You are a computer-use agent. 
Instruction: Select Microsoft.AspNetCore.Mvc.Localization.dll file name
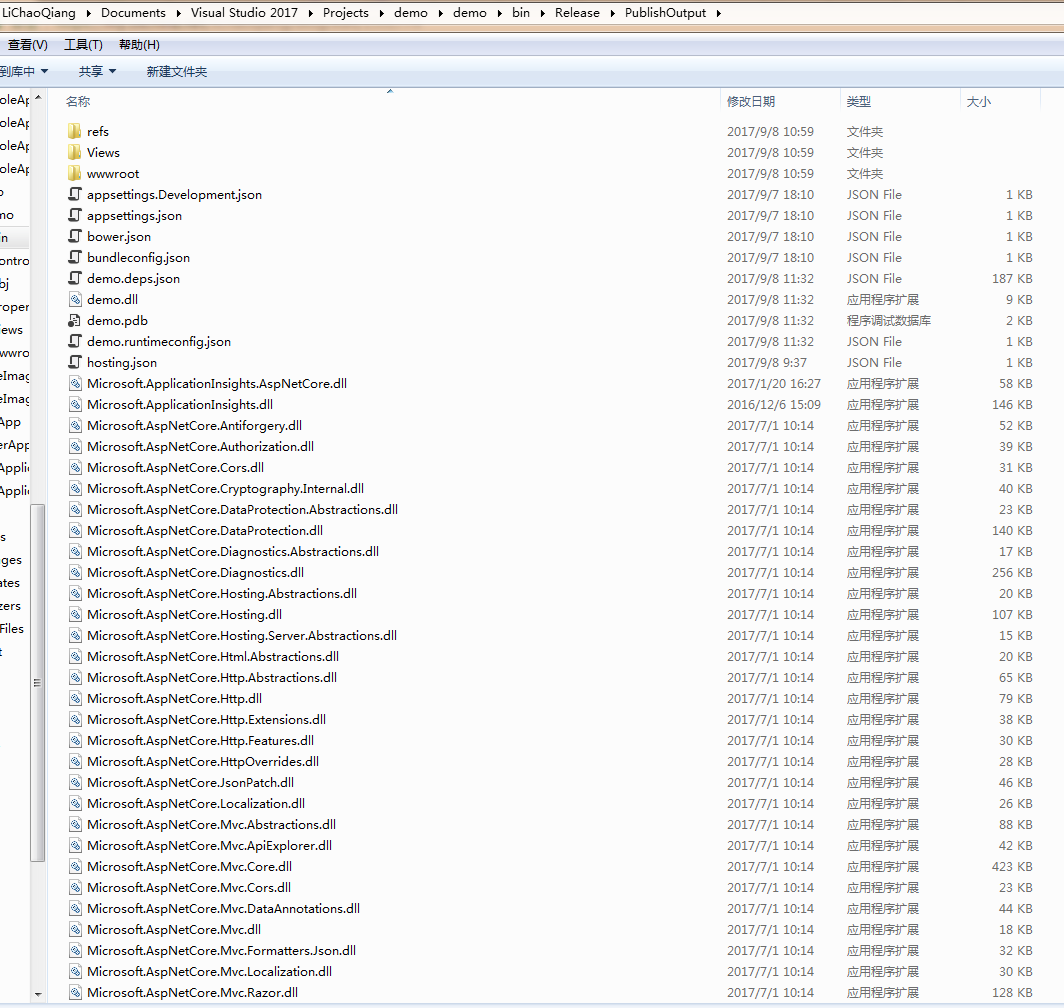click(209, 971)
